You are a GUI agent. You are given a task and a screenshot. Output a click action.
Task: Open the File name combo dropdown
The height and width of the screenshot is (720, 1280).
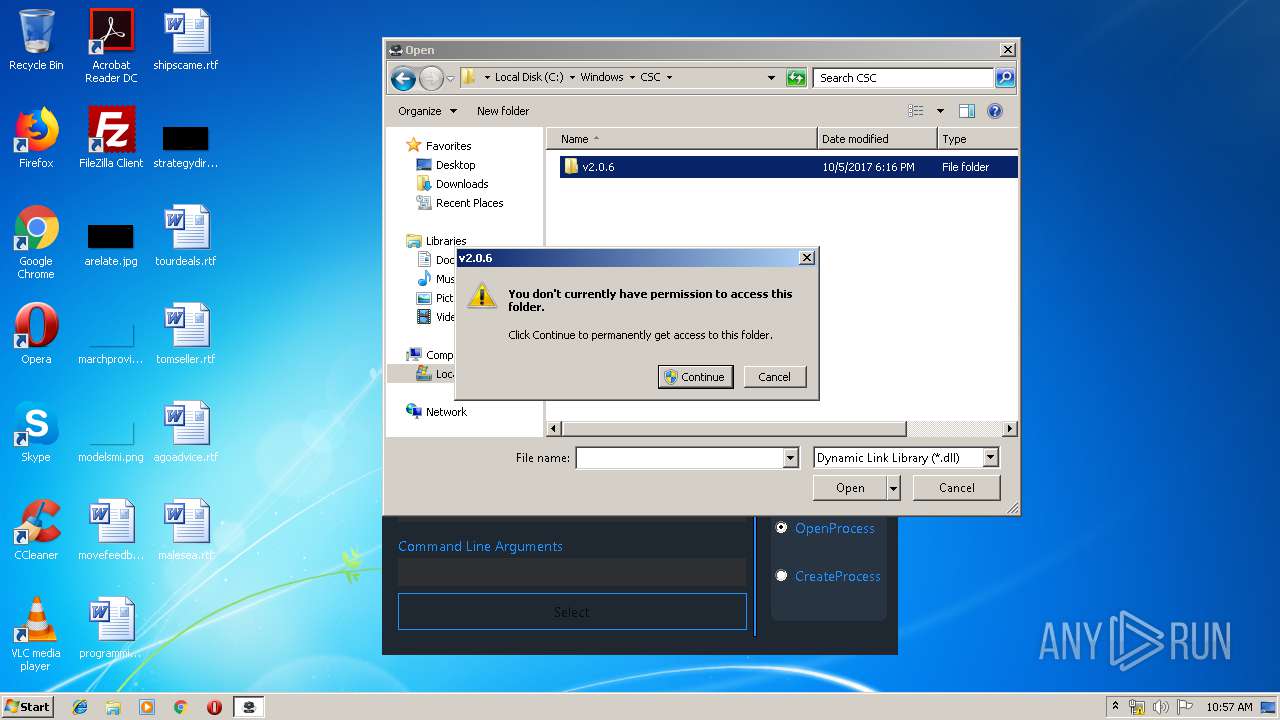tap(790, 458)
